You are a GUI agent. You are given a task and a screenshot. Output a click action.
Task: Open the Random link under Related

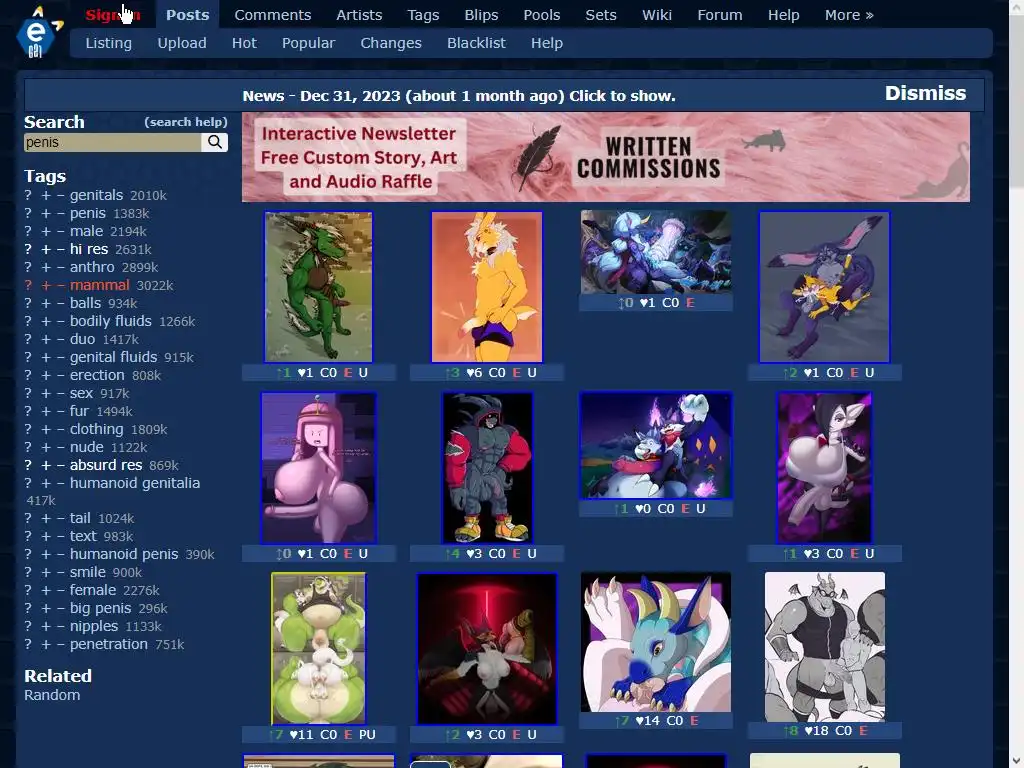(x=52, y=695)
